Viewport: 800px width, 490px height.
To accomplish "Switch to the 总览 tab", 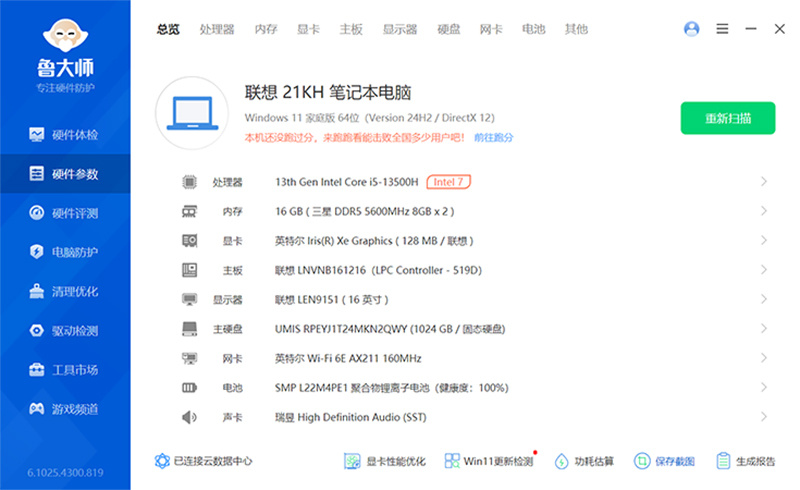I will [x=168, y=29].
